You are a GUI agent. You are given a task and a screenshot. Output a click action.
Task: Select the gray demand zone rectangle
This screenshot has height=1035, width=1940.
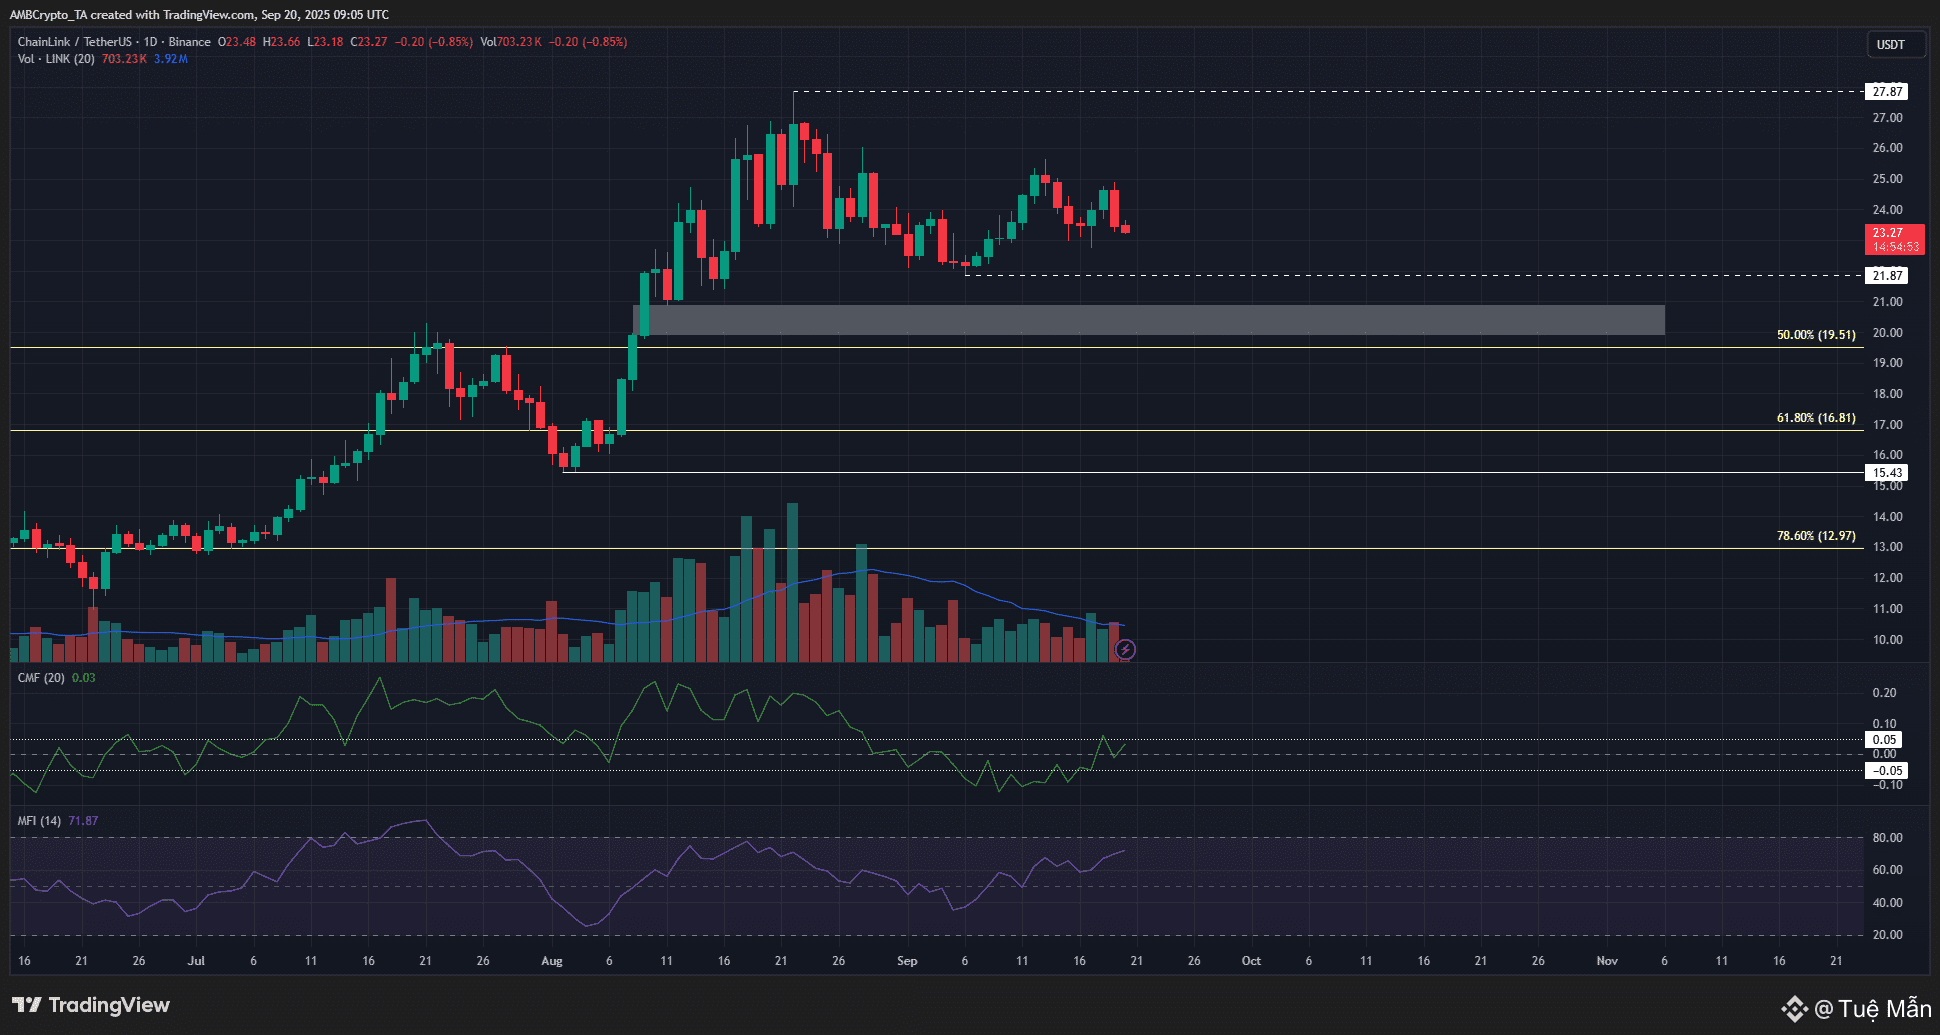[1149, 320]
